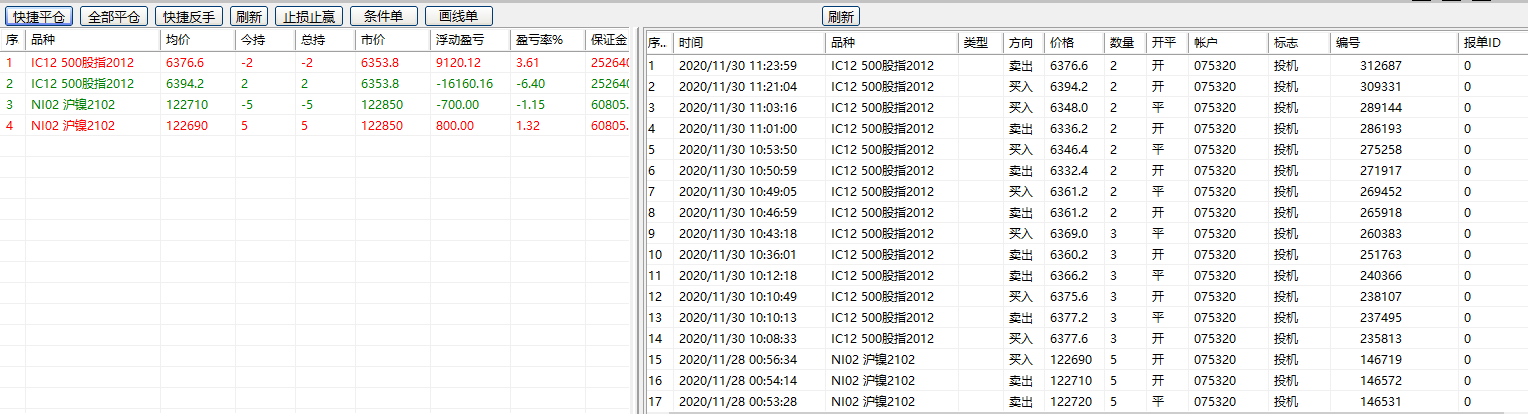Select trade record at 10:53:50
This screenshot has height=414, width=1528.
1086,149
